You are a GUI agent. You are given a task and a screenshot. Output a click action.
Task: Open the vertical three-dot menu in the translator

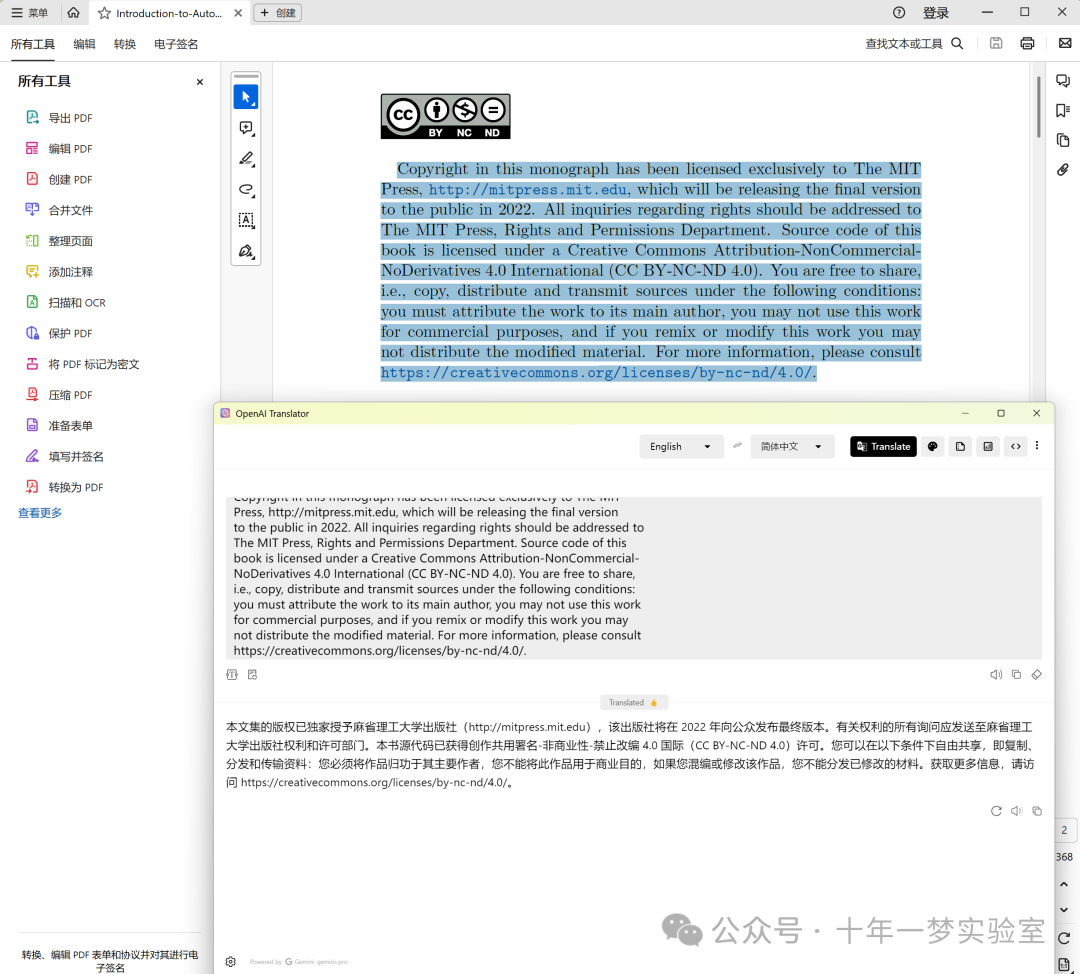1037,446
